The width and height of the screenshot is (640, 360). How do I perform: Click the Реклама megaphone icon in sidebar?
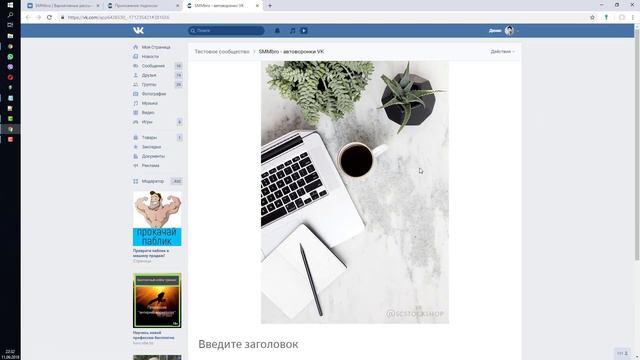(136, 166)
